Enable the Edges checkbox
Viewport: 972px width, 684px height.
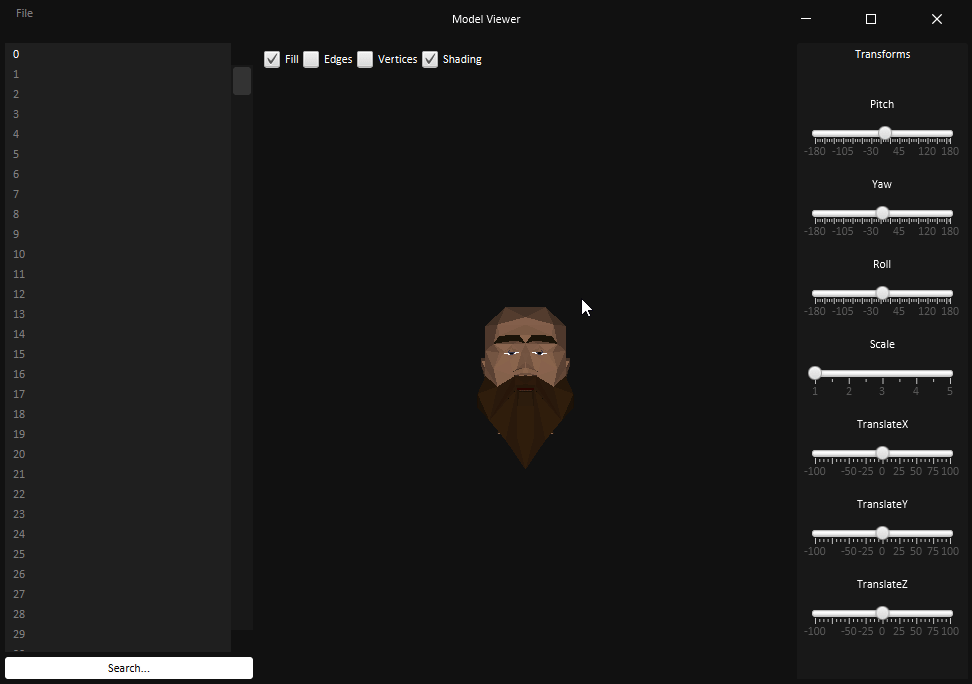(x=311, y=59)
